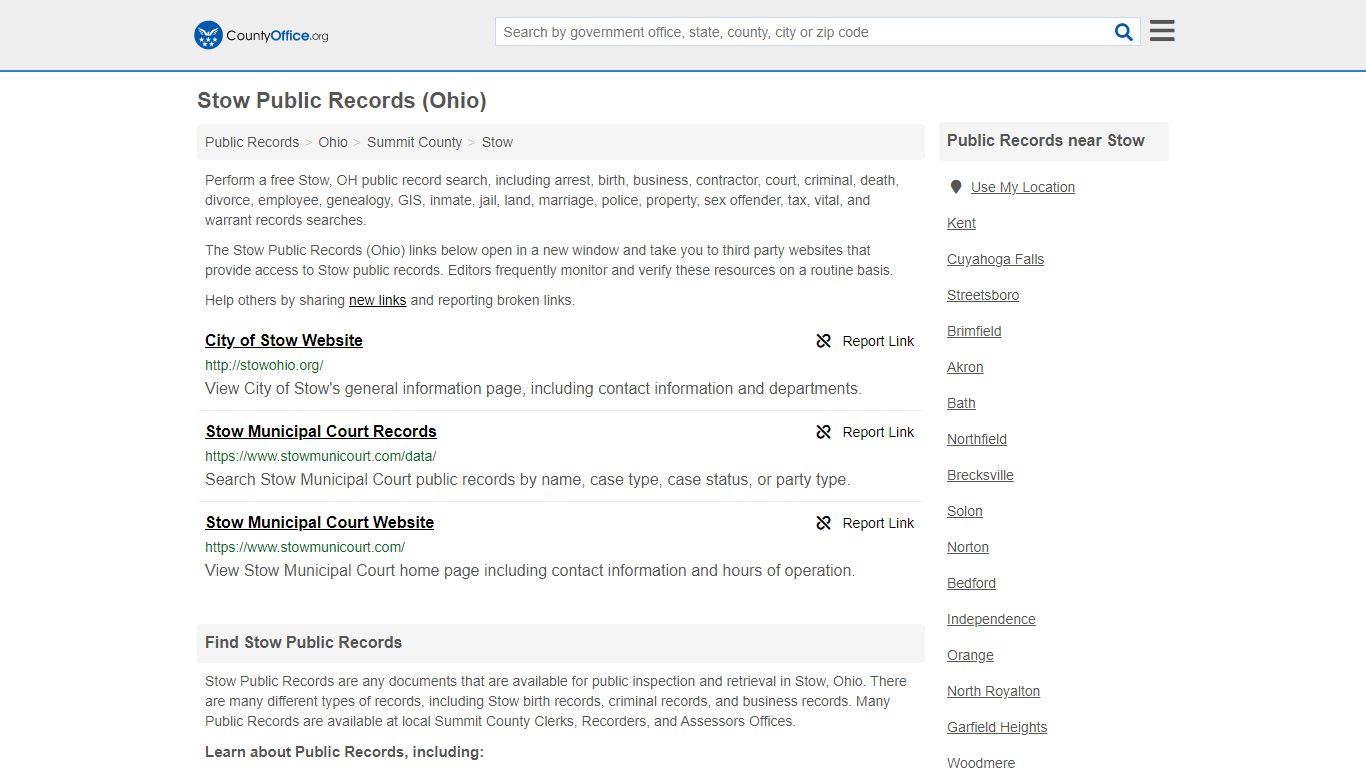Open Stow breadcrumb
This screenshot has width=1366, height=768.
497,142
